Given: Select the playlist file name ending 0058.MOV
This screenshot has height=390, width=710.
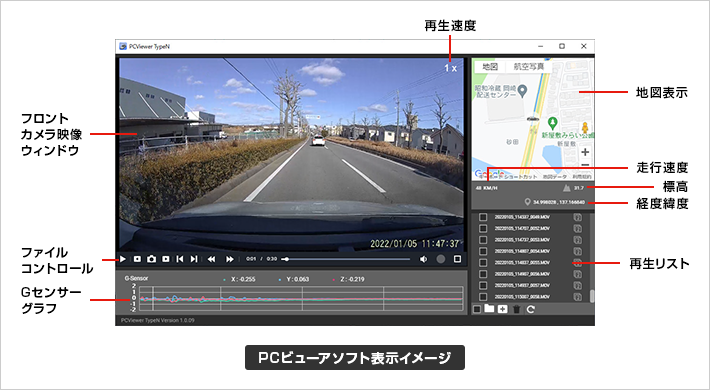Looking at the screenshot, I should [522, 297].
